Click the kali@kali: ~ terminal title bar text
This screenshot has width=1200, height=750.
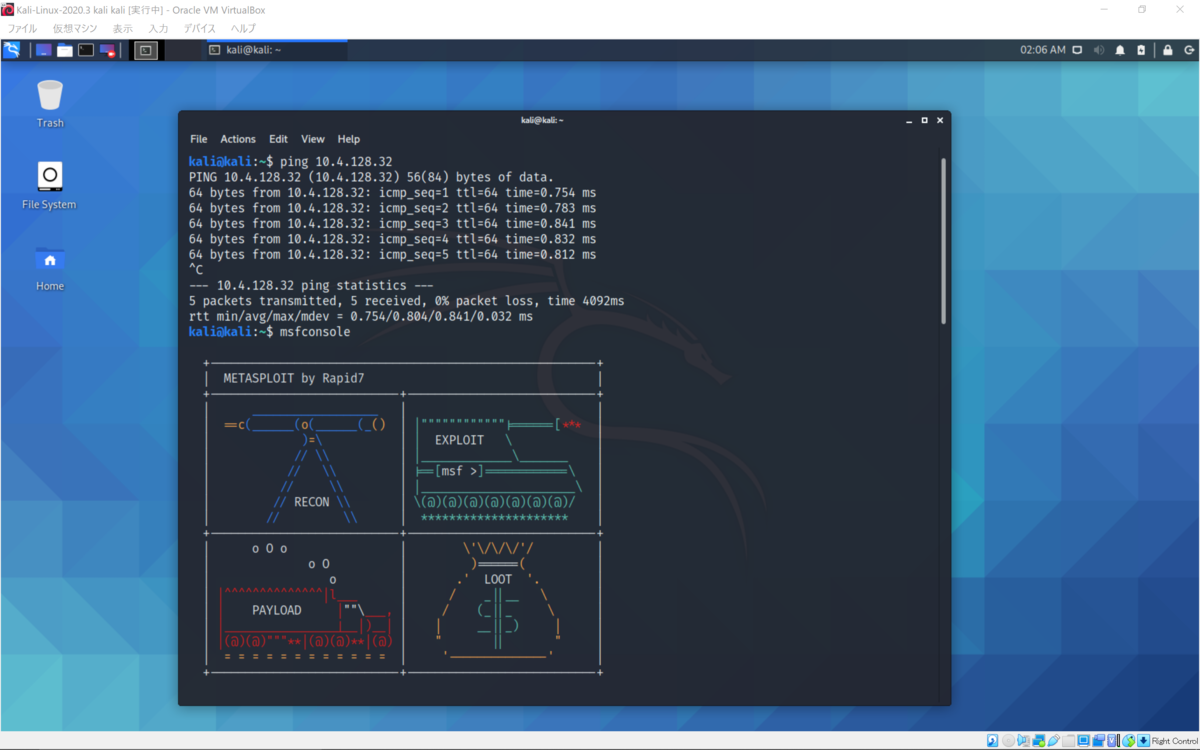click(x=542, y=120)
